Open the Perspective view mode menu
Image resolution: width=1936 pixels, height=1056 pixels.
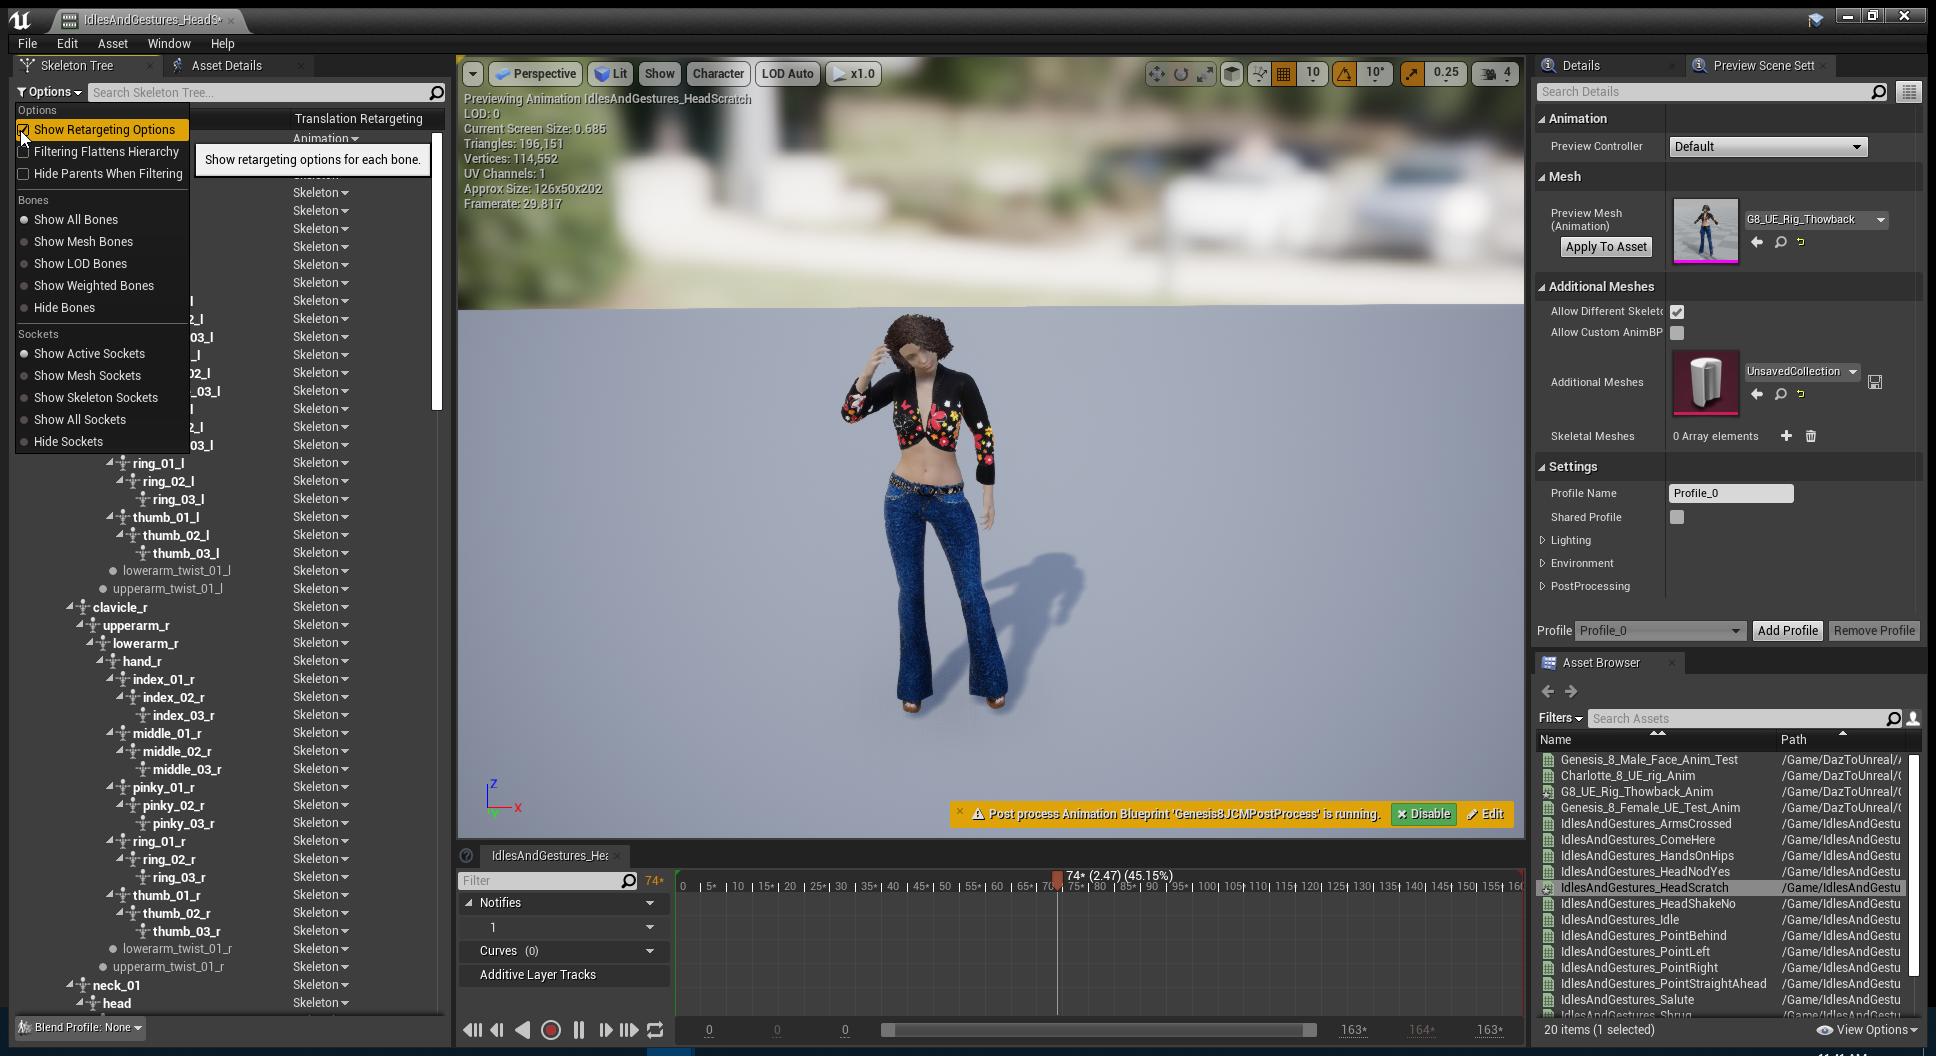click(x=536, y=74)
